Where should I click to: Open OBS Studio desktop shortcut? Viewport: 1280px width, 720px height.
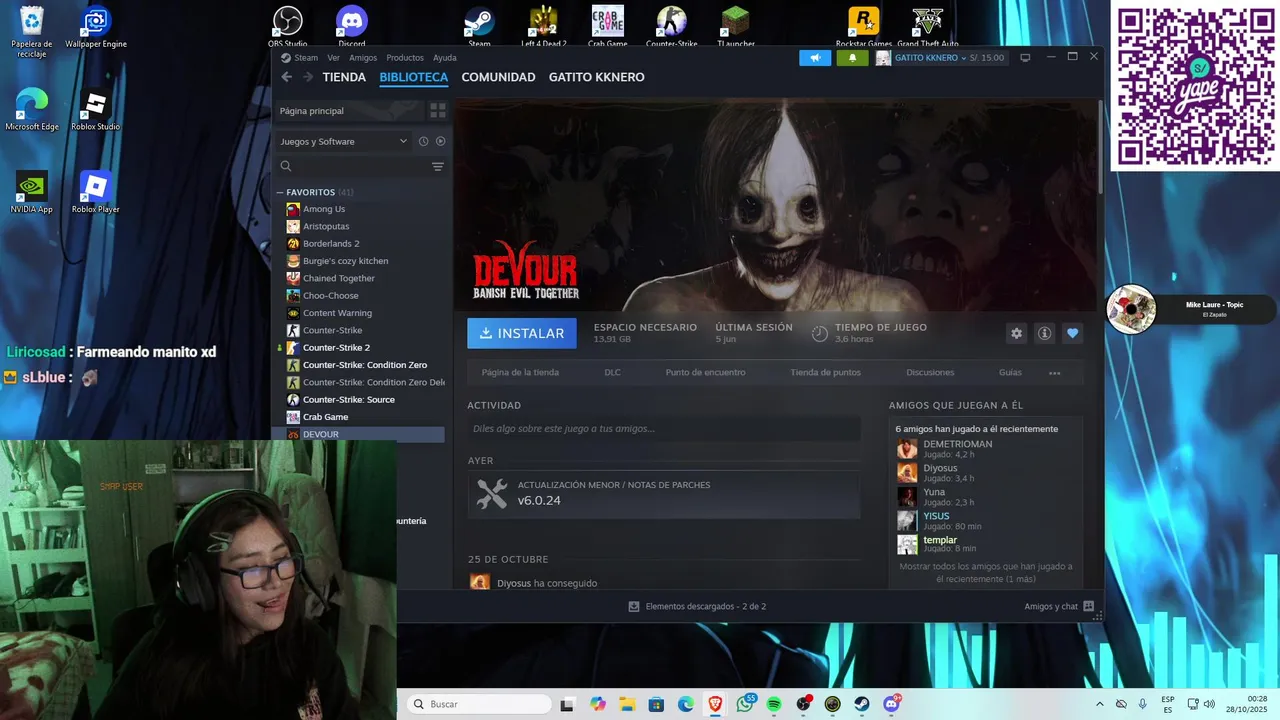(x=287, y=27)
